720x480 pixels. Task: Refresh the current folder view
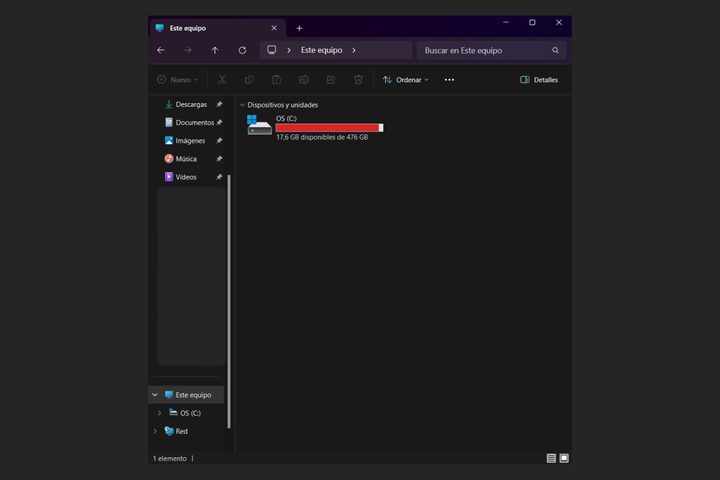(242, 50)
